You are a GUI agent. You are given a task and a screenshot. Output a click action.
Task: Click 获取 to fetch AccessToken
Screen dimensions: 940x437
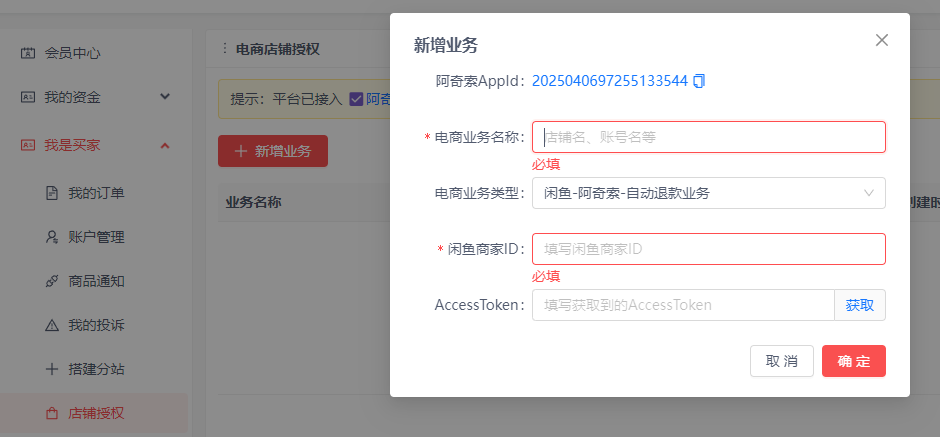pos(860,305)
